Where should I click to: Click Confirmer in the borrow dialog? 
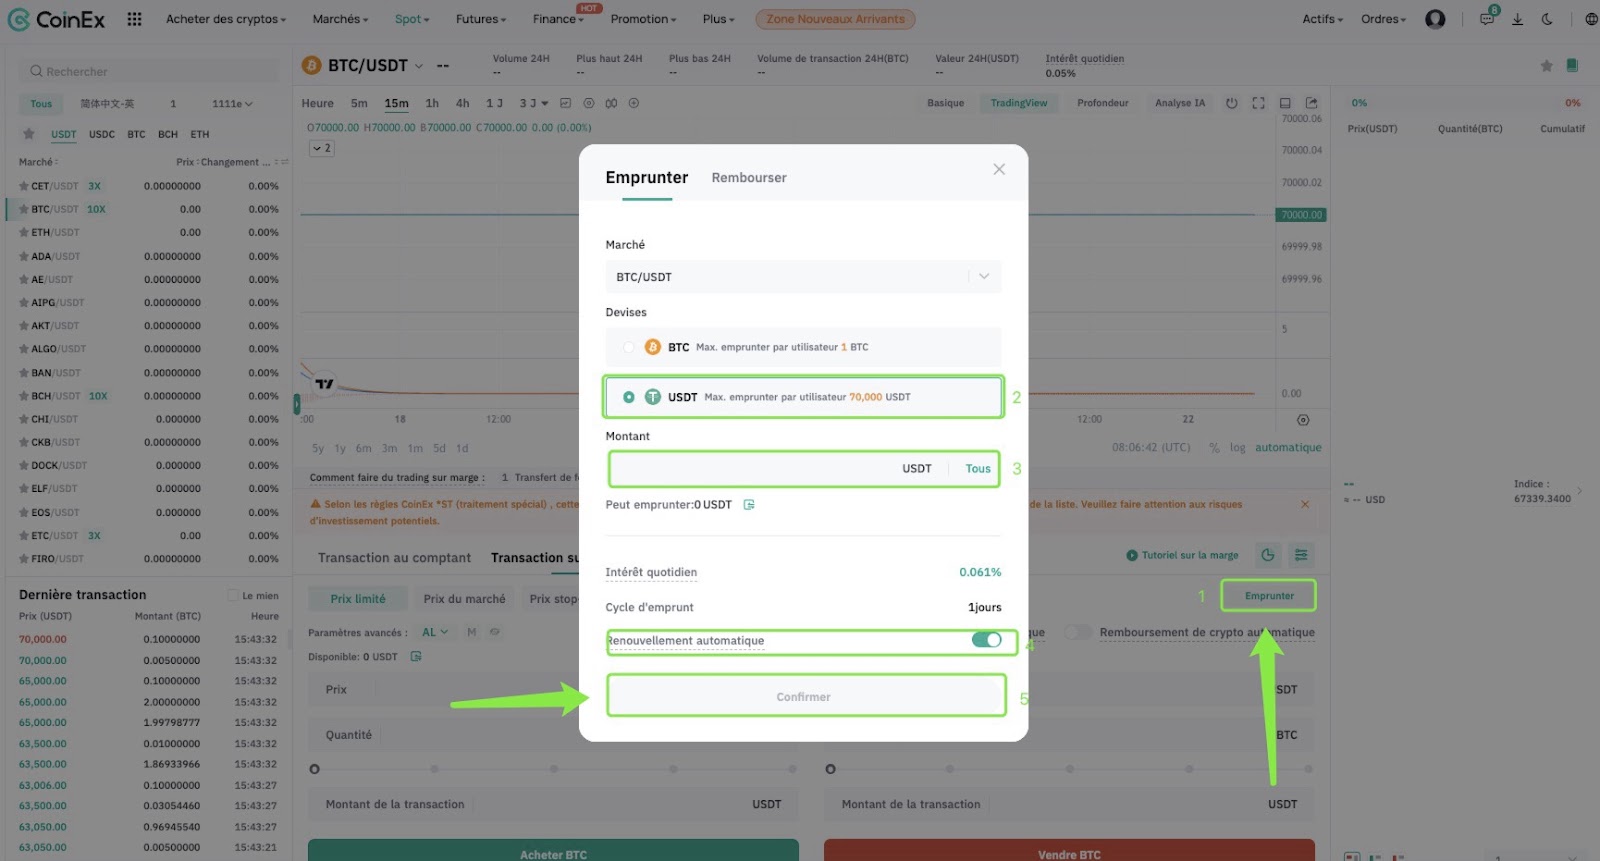tap(806, 696)
